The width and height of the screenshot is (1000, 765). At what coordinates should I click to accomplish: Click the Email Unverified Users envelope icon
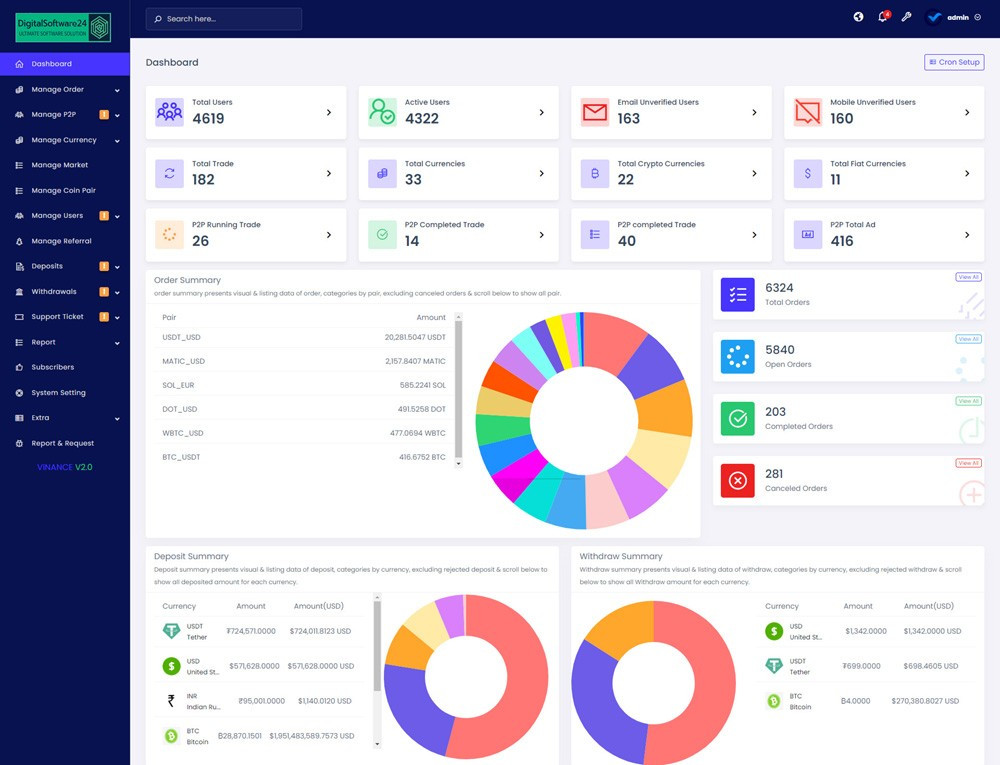[x=595, y=112]
